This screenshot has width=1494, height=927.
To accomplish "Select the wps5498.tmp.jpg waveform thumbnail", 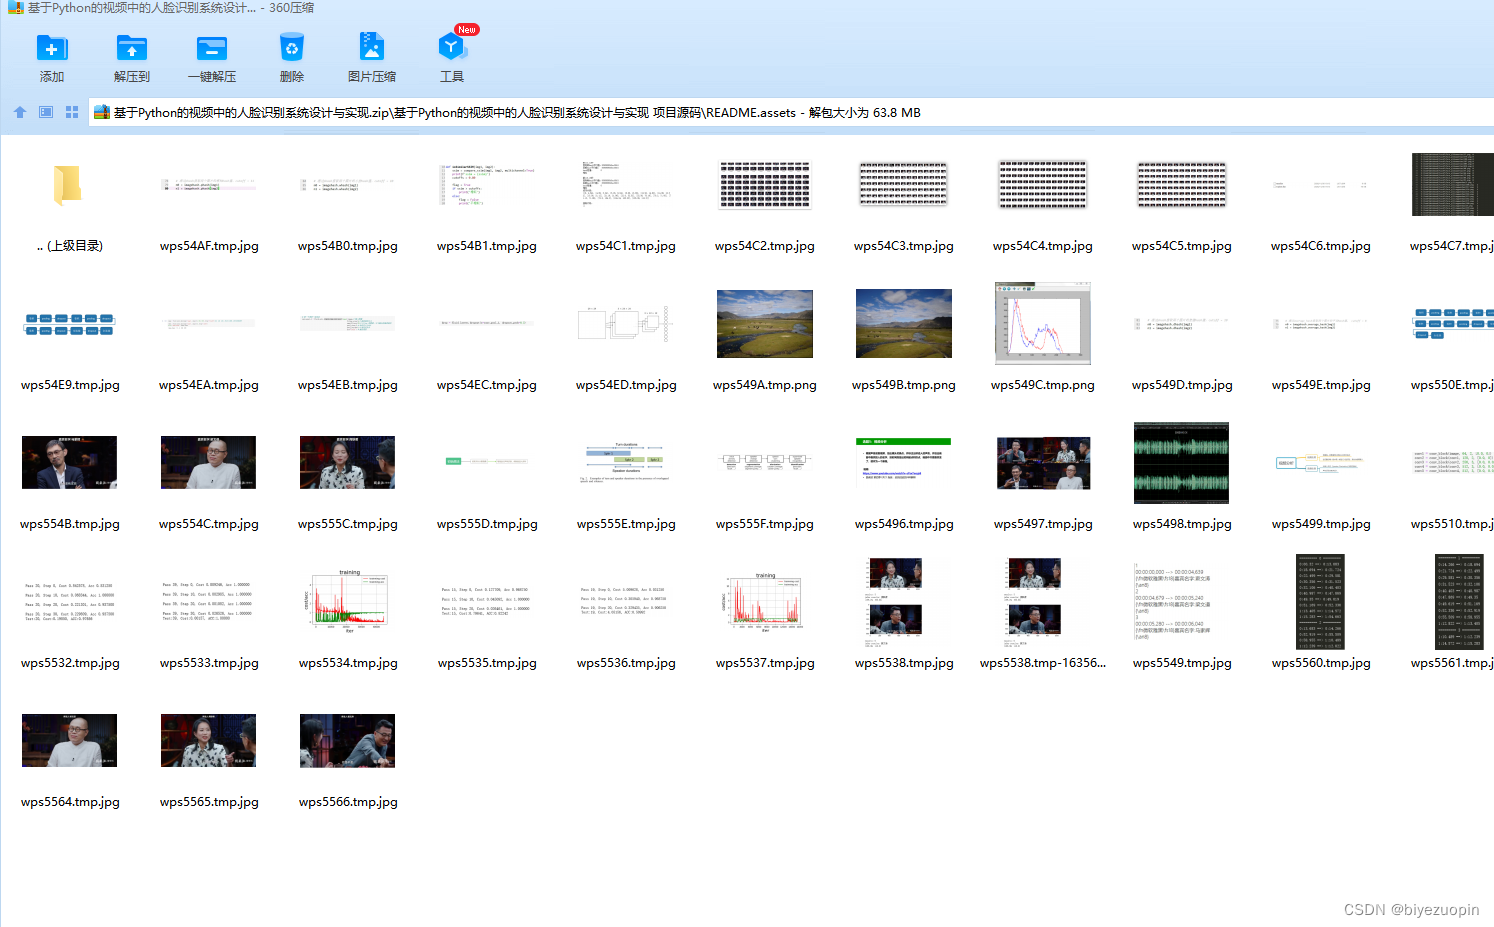I will coord(1181,462).
